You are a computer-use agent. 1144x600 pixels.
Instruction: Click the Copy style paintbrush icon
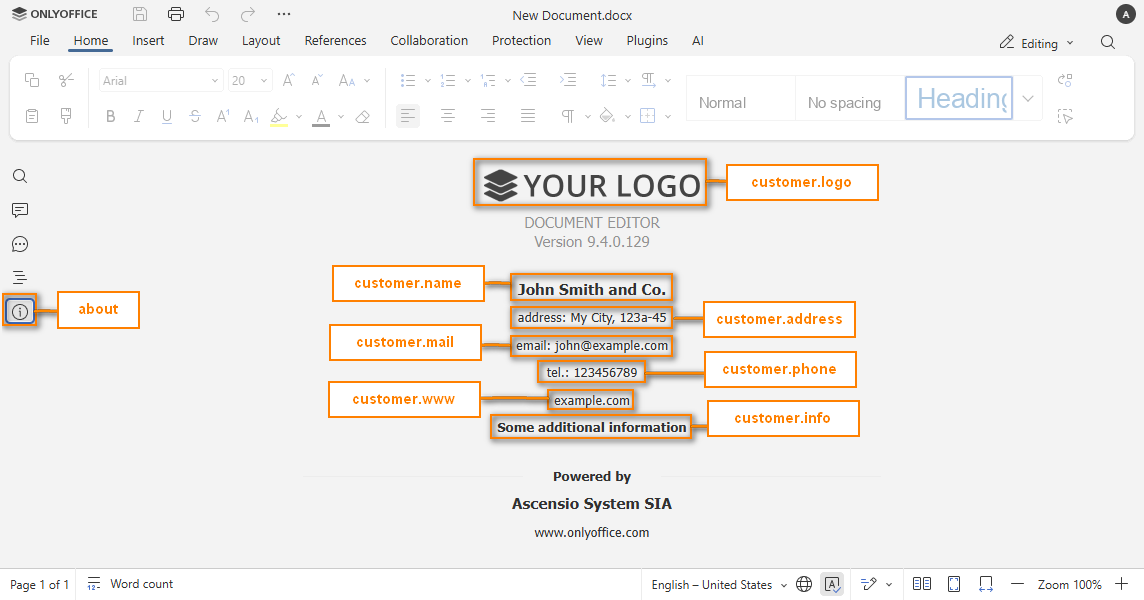pos(66,116)
